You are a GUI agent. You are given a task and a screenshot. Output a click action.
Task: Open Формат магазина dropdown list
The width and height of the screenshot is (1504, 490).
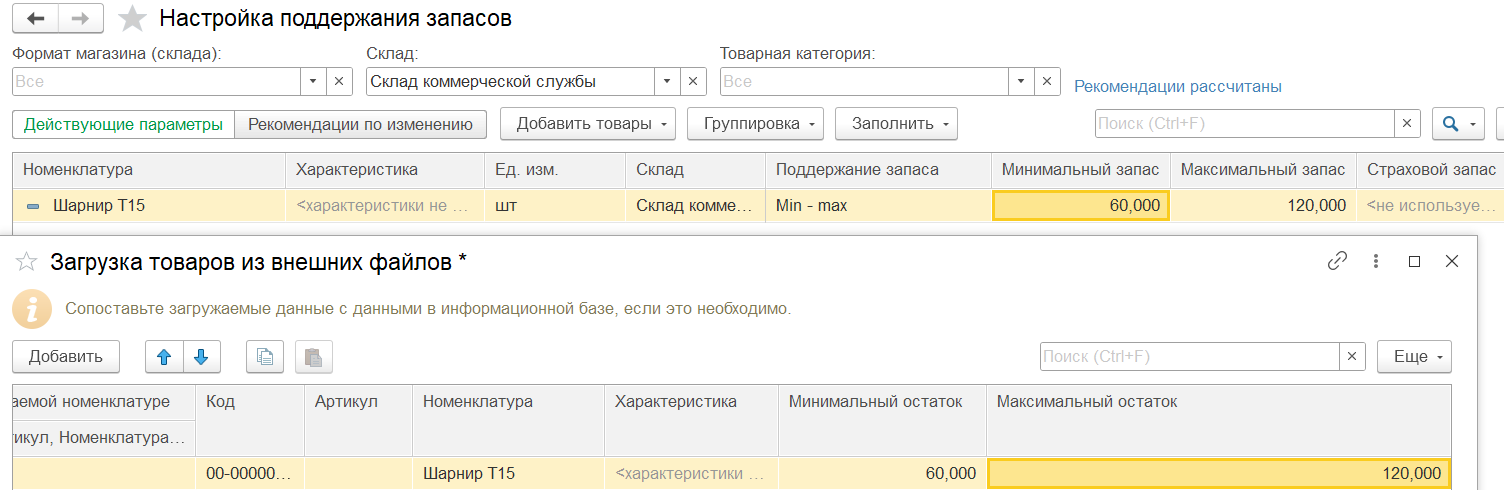tap(313, 82)
